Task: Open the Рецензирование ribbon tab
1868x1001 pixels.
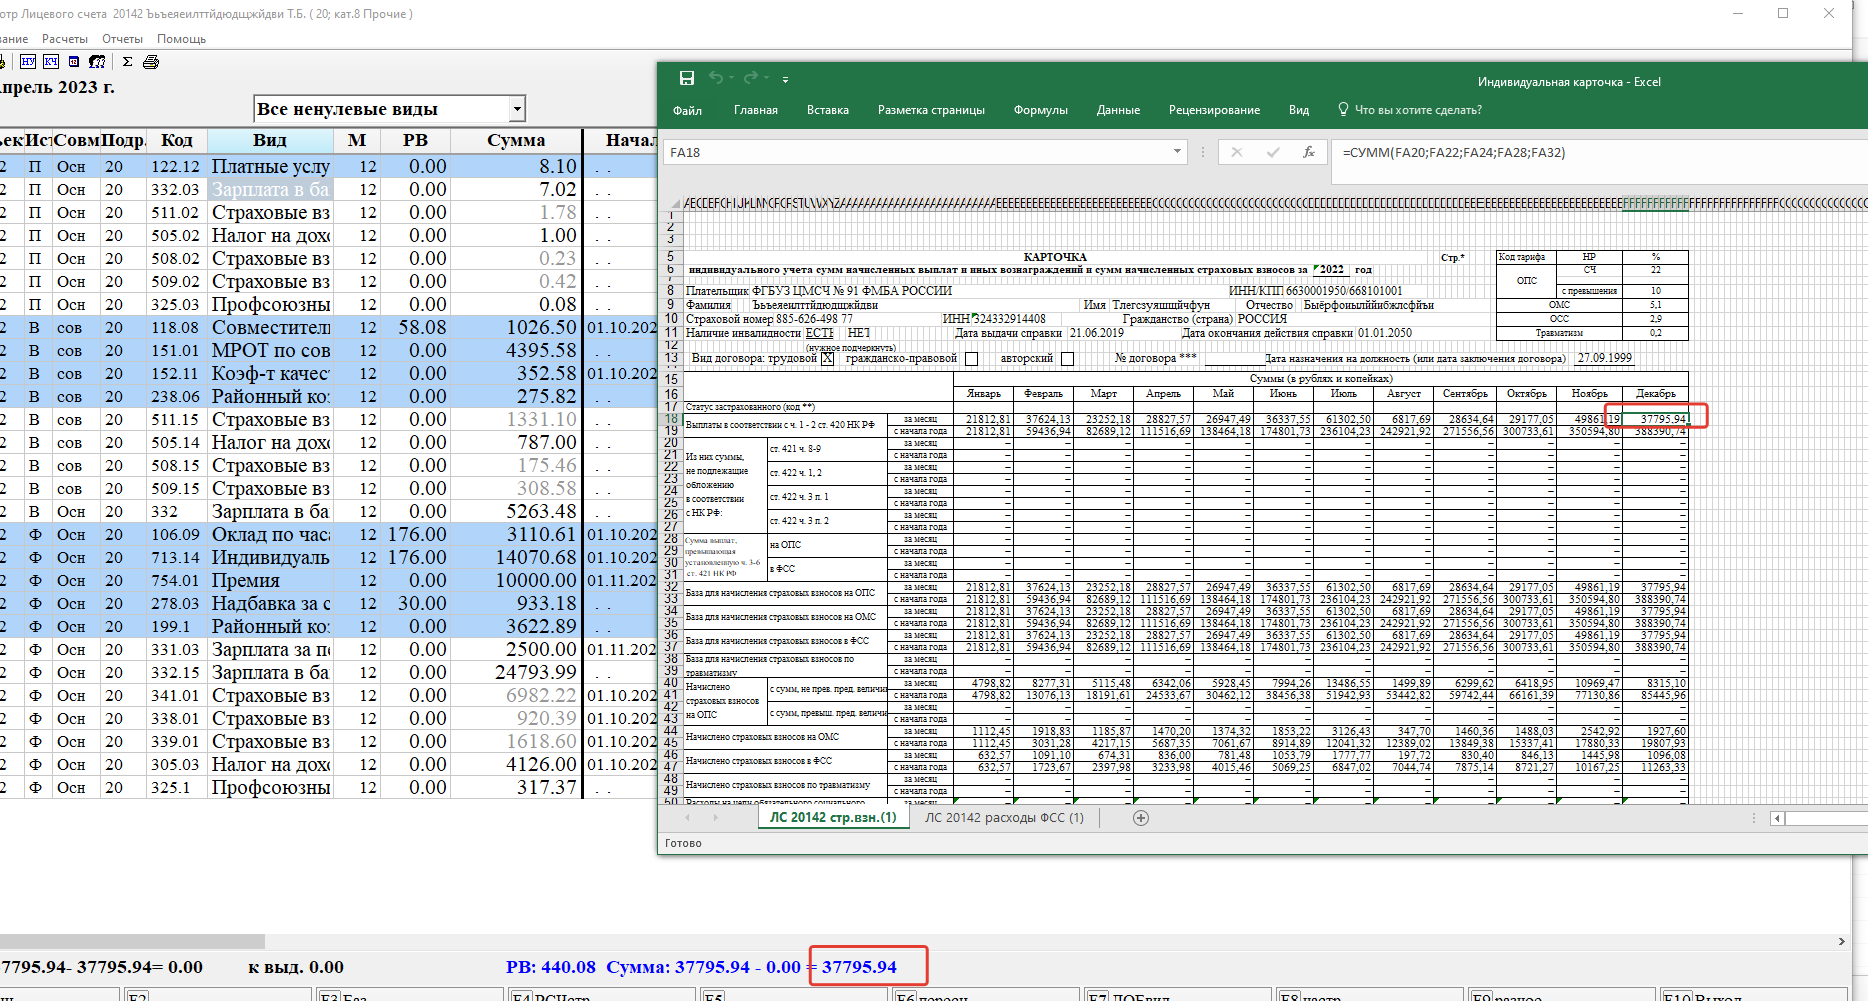Action: pos(1214,110)
